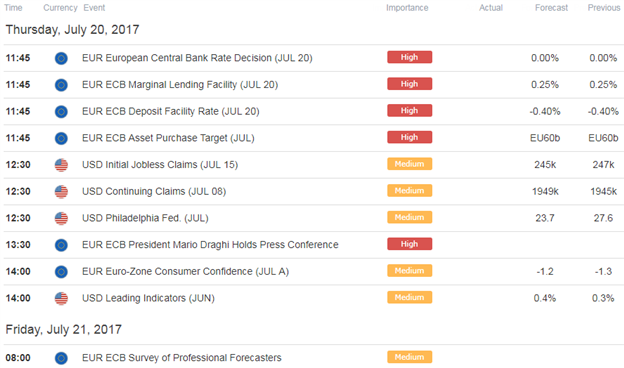
Task: Click the US flag next to Continuing Claims
Action: pyautogui.click(x=61, y=191)
